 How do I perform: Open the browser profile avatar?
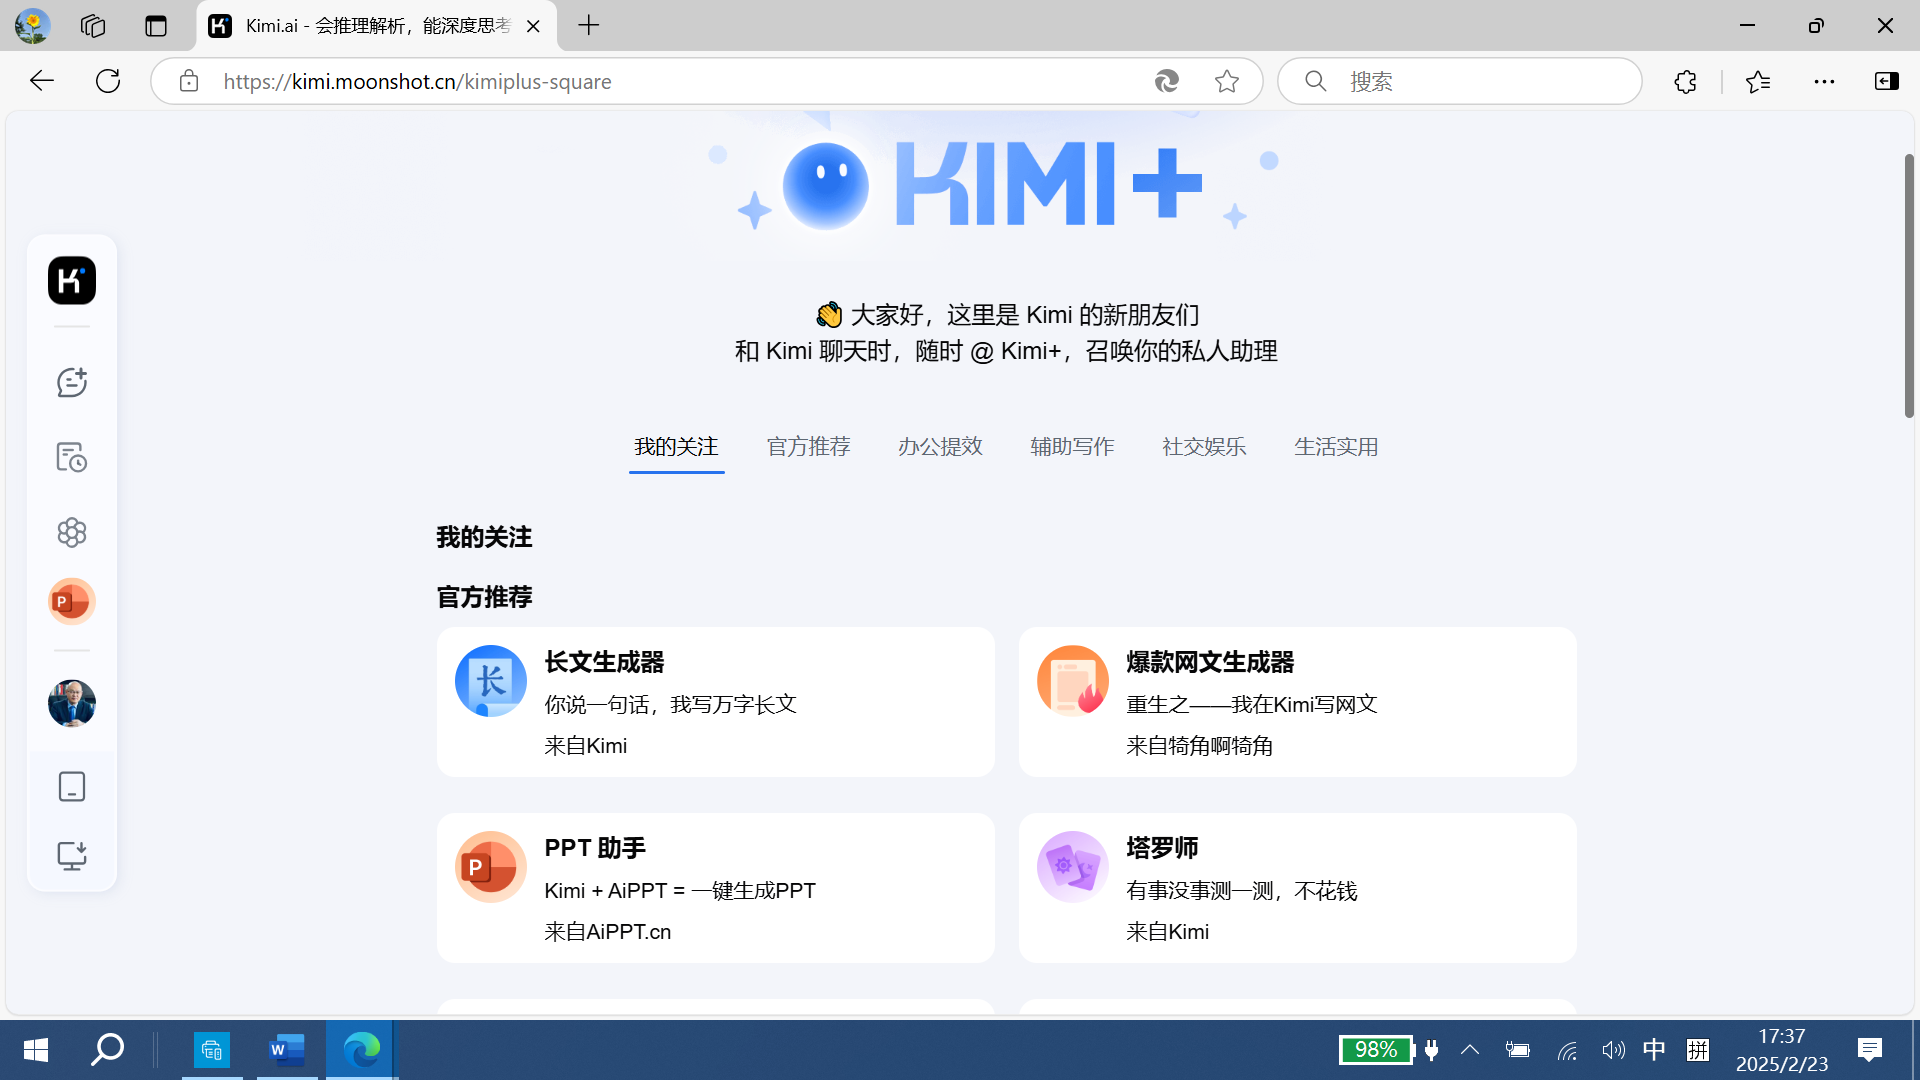point(32,26)
